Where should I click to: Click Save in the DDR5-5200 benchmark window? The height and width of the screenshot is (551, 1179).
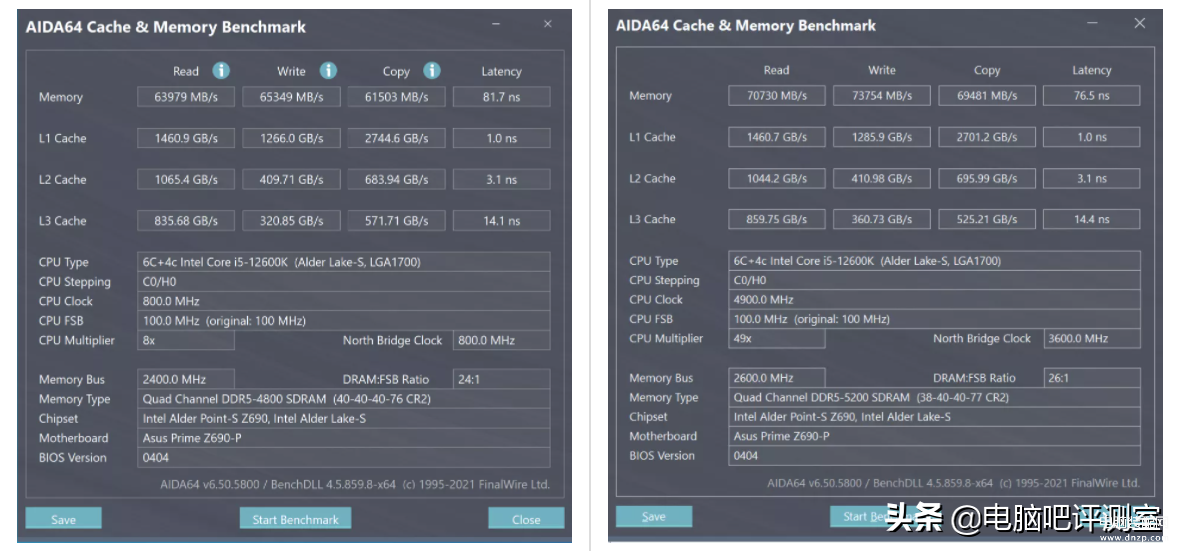click(x=653, y=516)
